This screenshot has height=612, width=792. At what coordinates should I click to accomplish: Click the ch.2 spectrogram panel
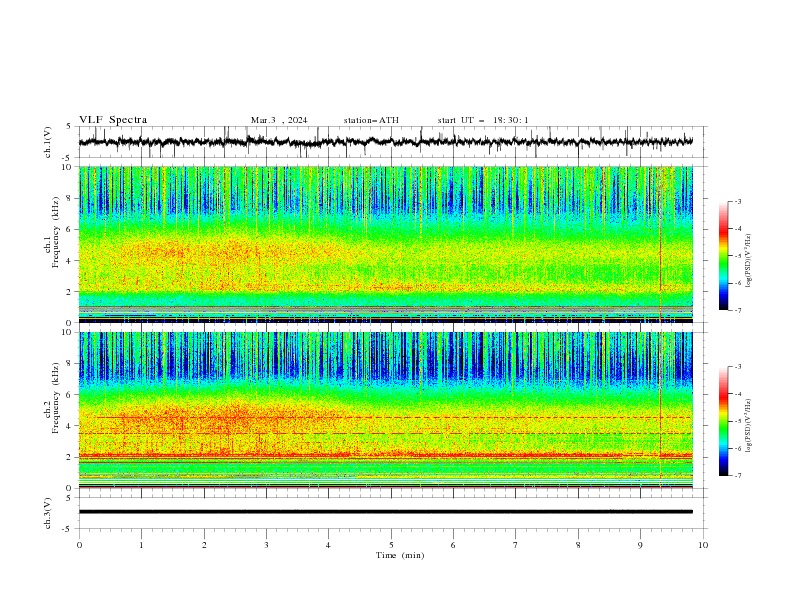[385, 410]
